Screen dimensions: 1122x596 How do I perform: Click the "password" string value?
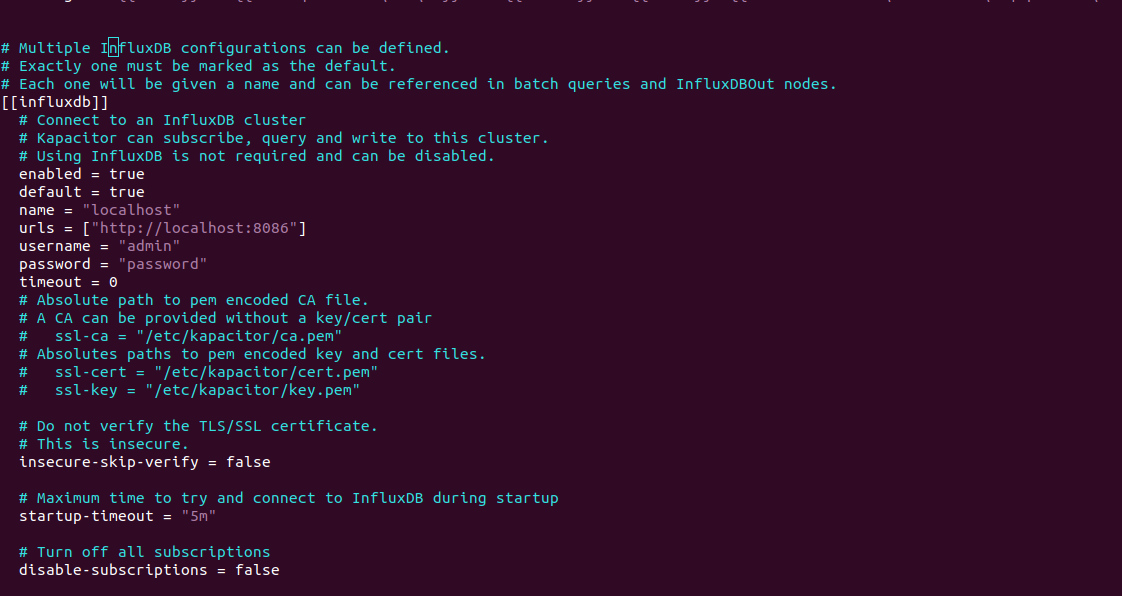coord(162,264)
